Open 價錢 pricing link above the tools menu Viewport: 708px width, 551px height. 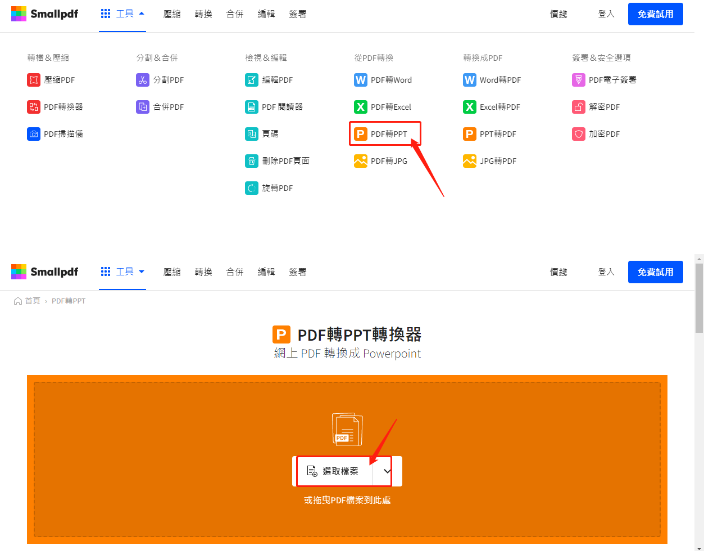point(558,14)
